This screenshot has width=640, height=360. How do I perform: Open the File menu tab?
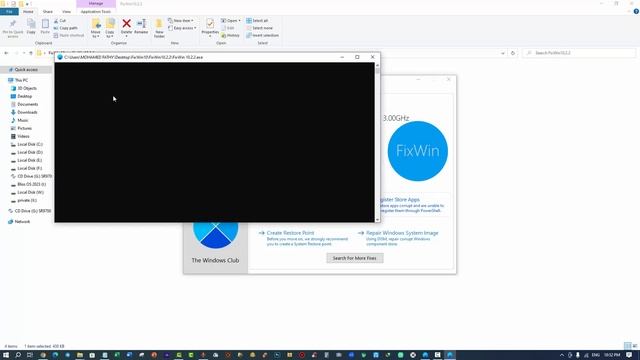pos(9,12)
